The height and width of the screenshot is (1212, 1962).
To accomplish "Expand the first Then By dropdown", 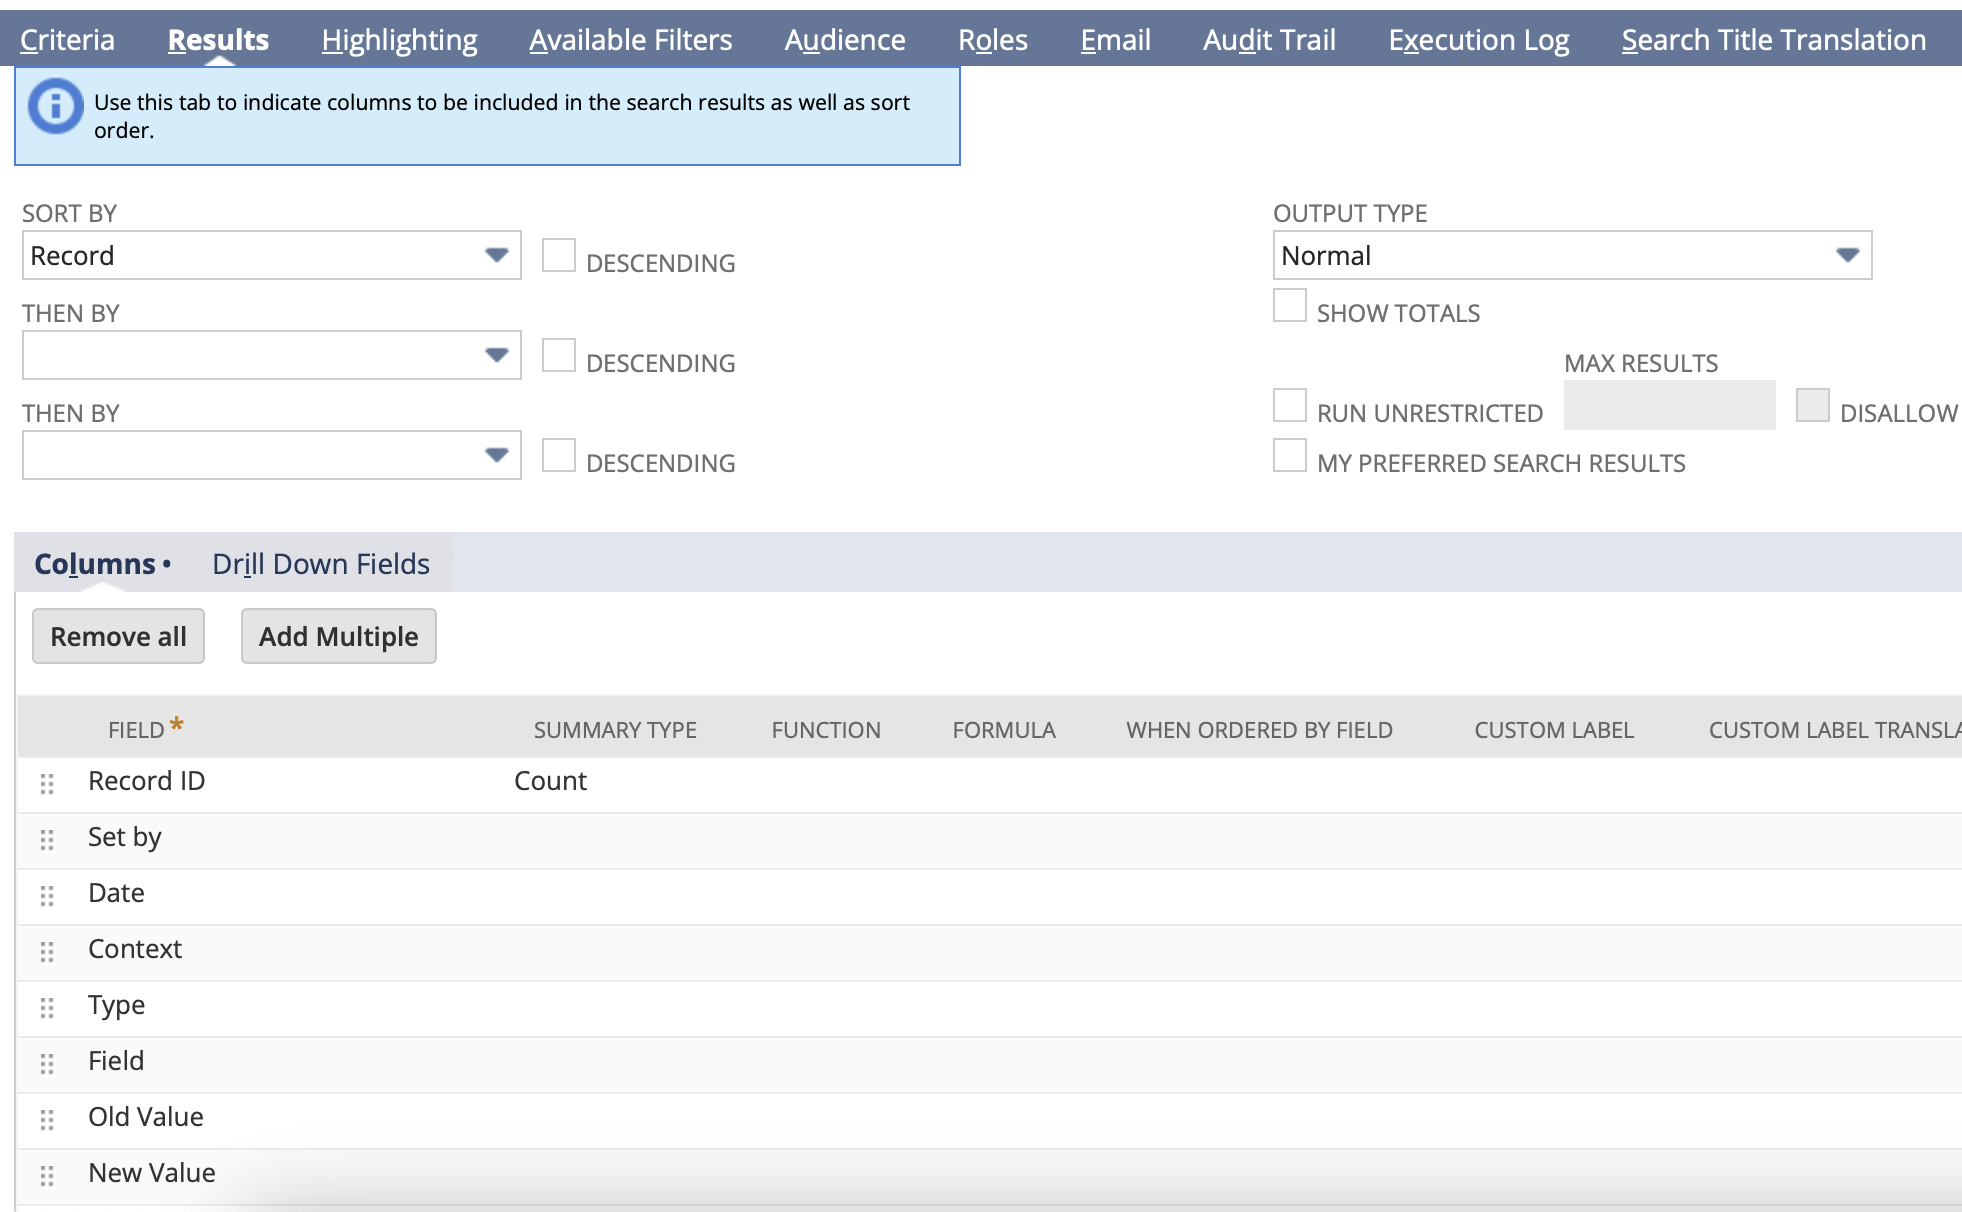I will coord(271,356).
